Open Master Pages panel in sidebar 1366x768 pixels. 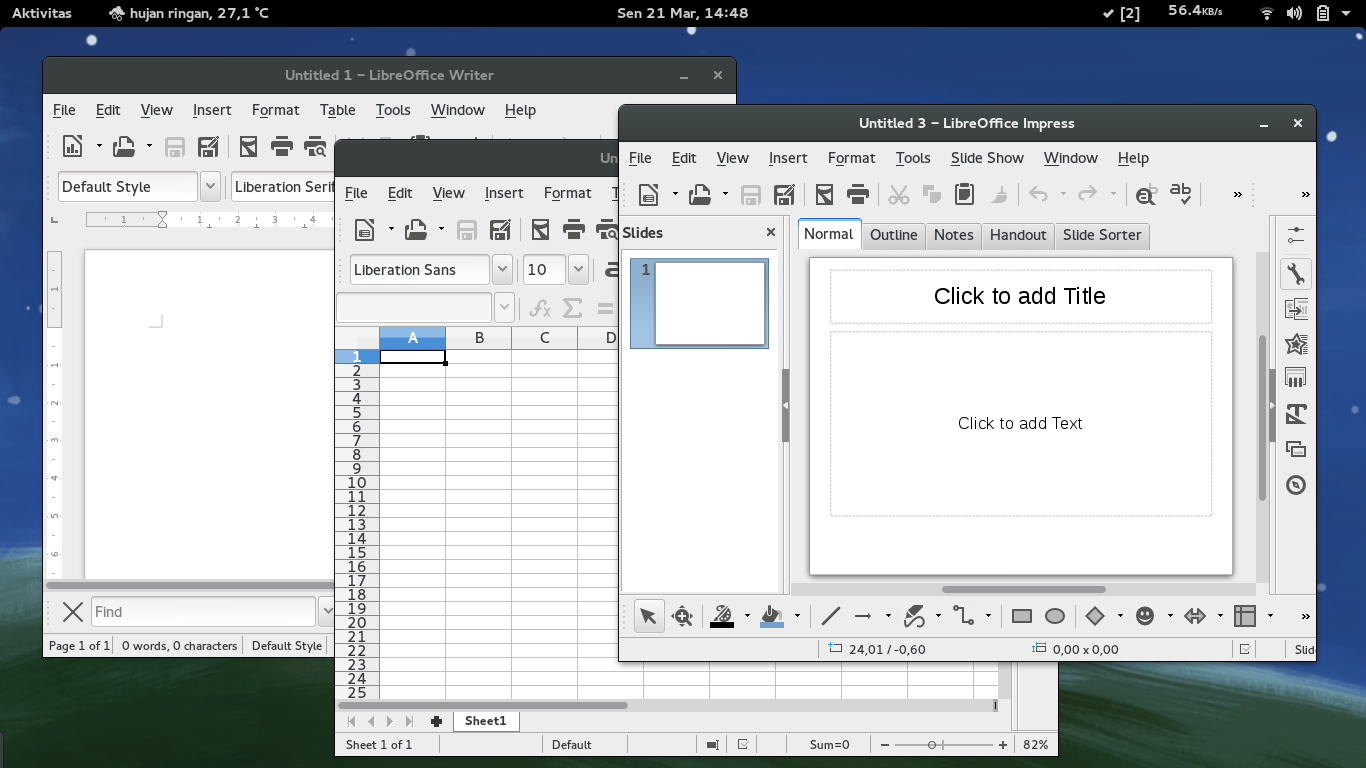point(1296,379)
